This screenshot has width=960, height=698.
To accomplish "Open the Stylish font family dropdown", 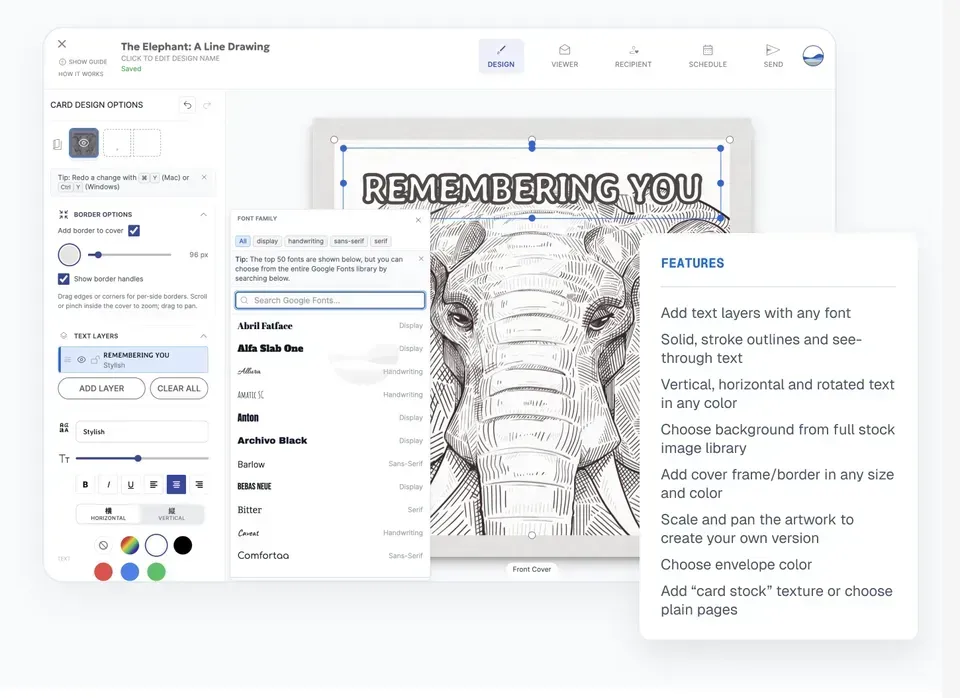I will click(x=142, y=432).
